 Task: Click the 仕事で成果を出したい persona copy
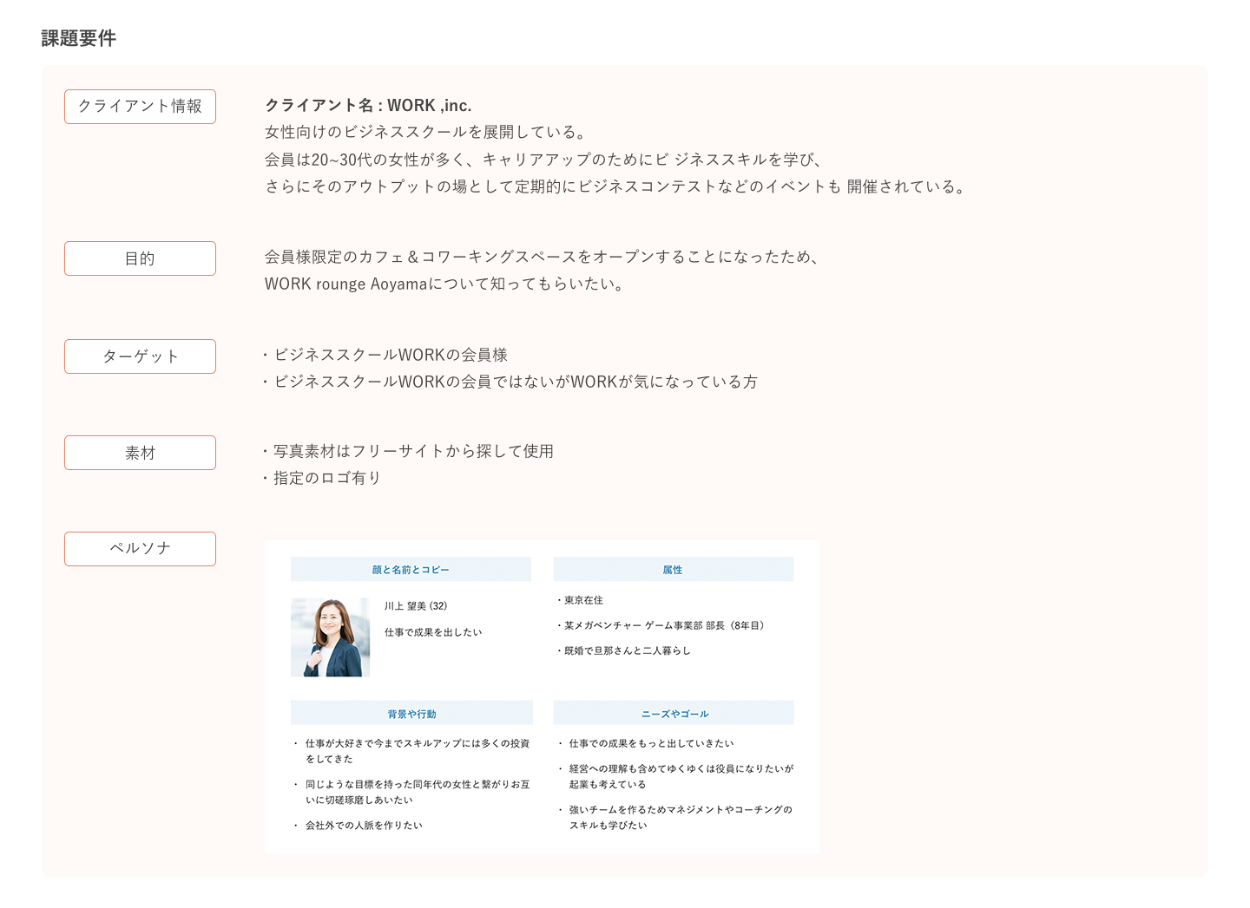[x=433, y=632]
